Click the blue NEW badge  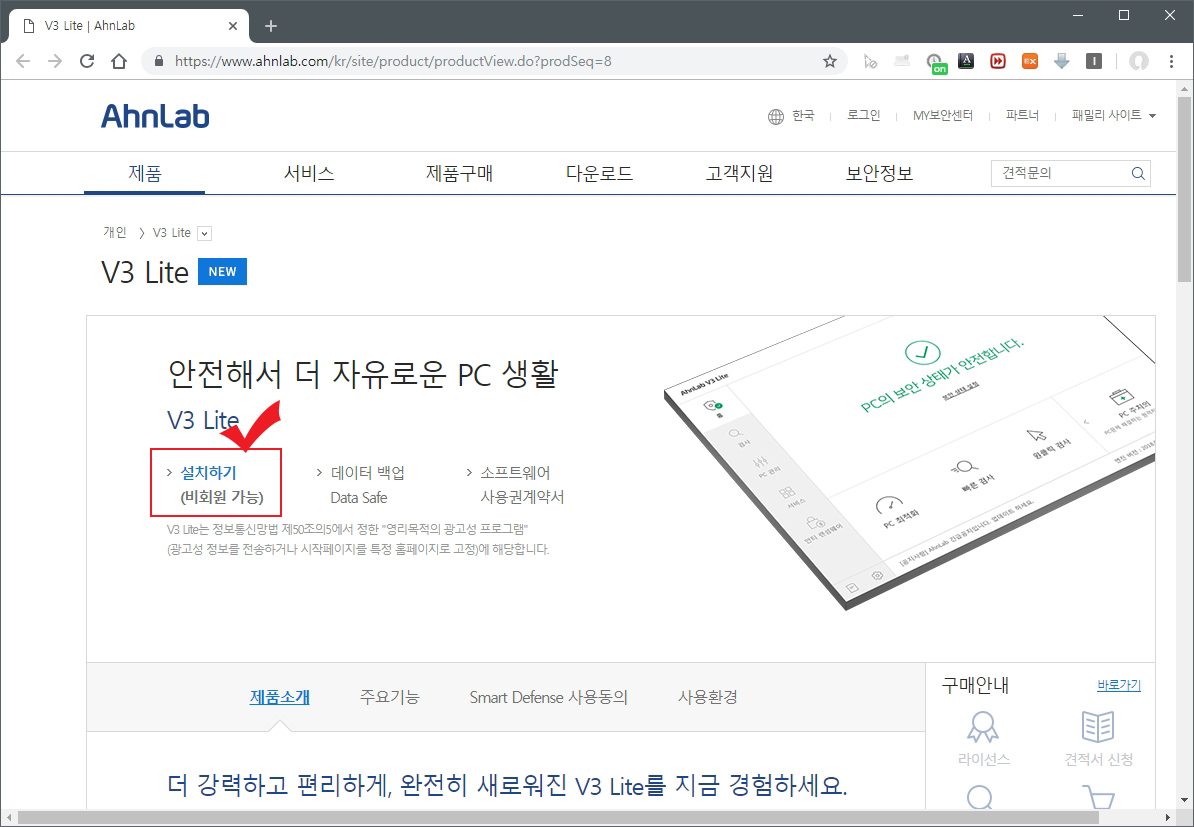[222, 272]
